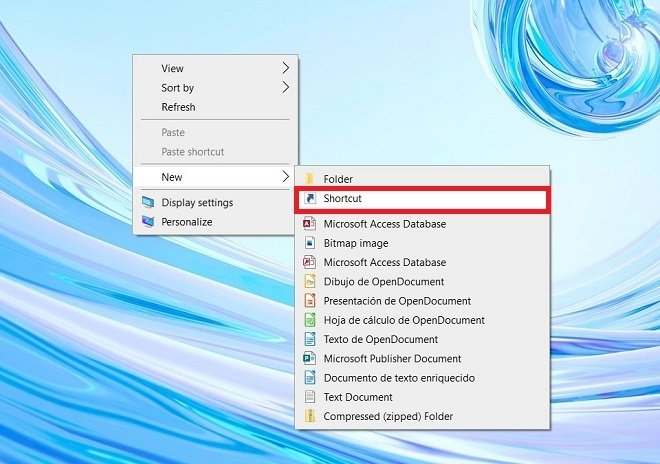Open the View submenu entry
This screenshot has width=660, height=464.
click(x=215, y=68)
